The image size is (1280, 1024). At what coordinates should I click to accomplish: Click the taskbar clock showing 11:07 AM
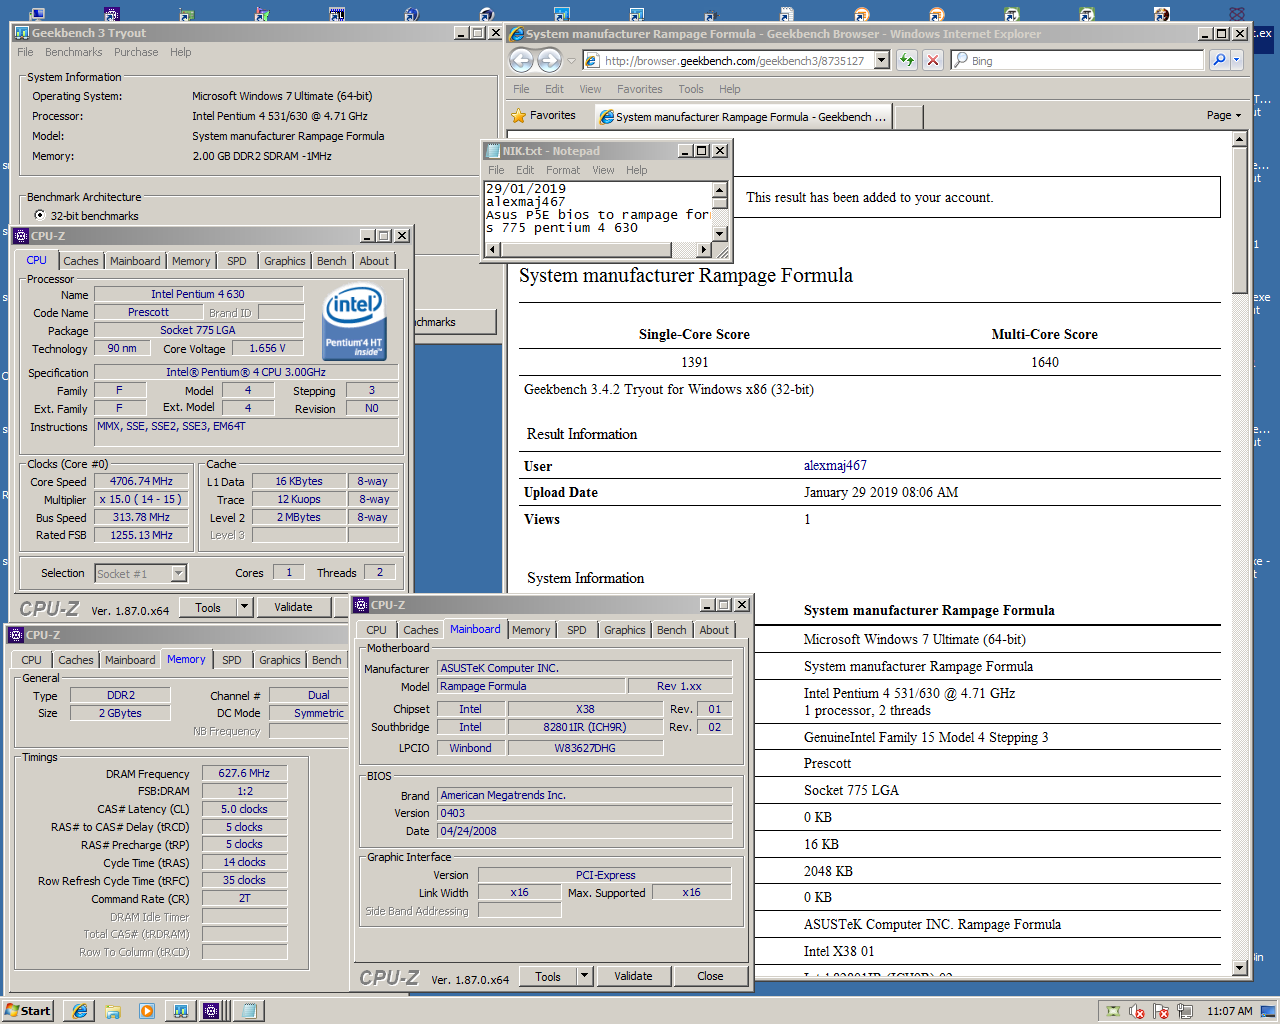click(1229, 1011)
